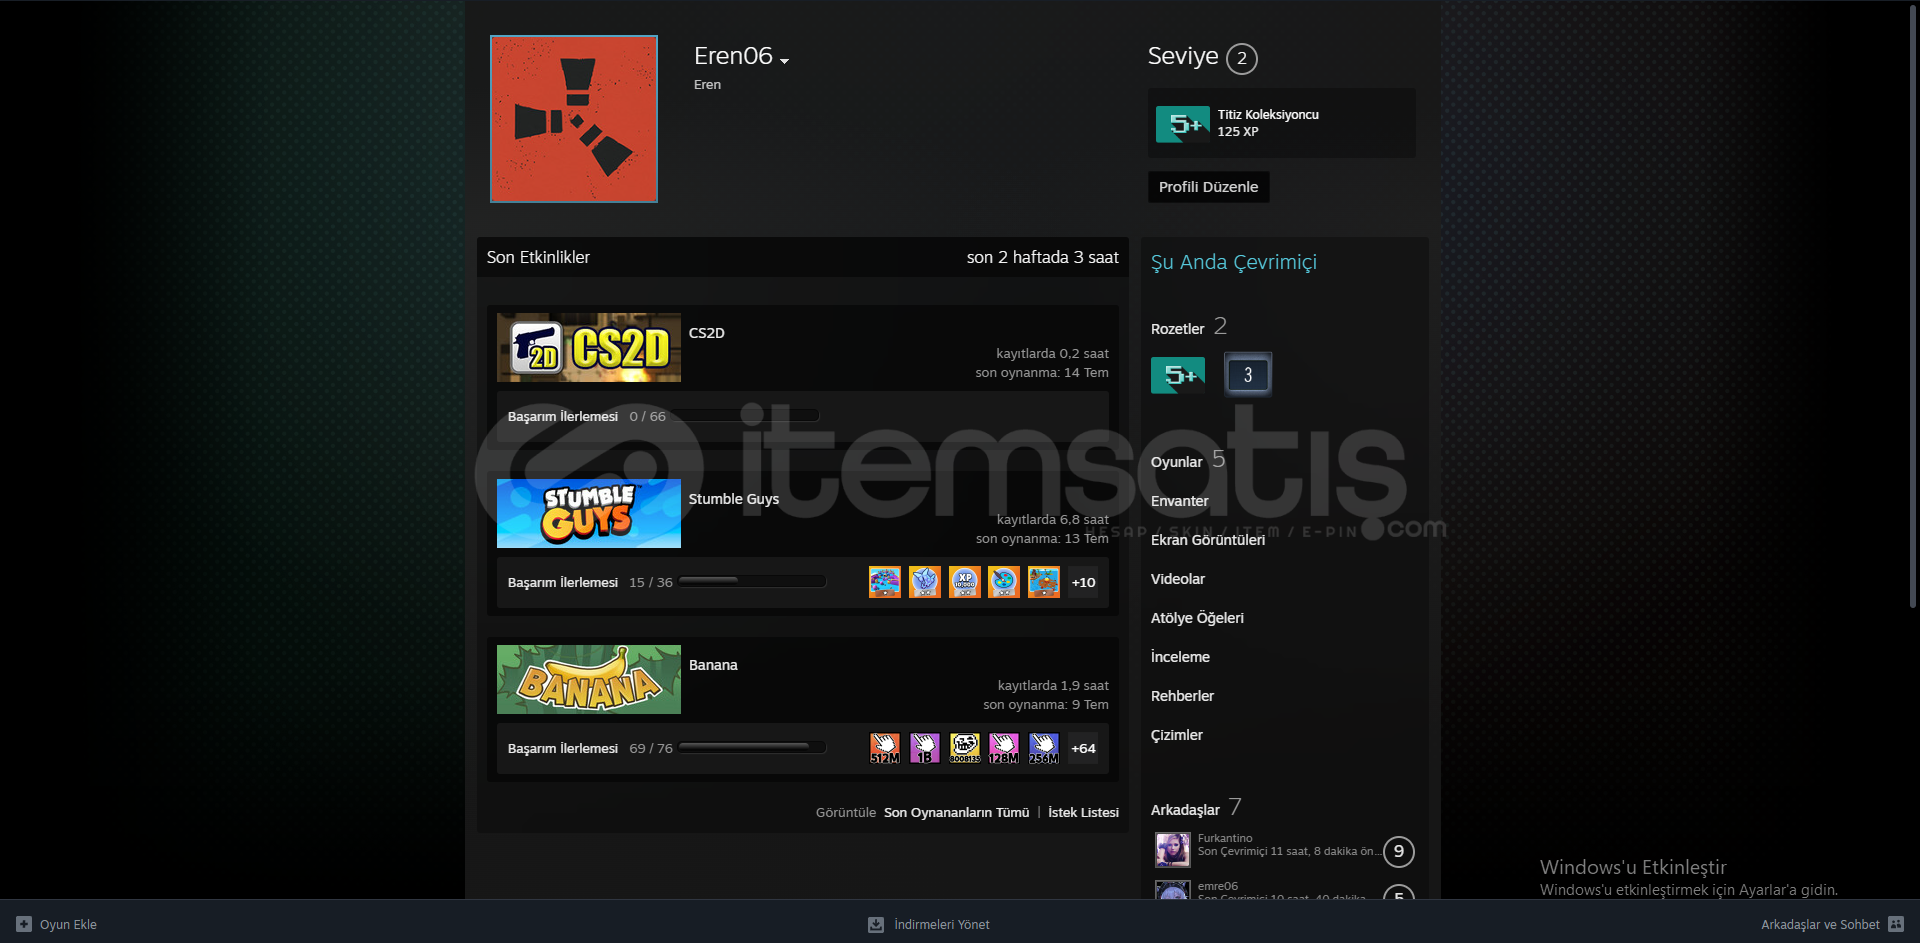Open the Banana game banner
The height and width of the screenshot is (943, 1920).
[589, 679]
